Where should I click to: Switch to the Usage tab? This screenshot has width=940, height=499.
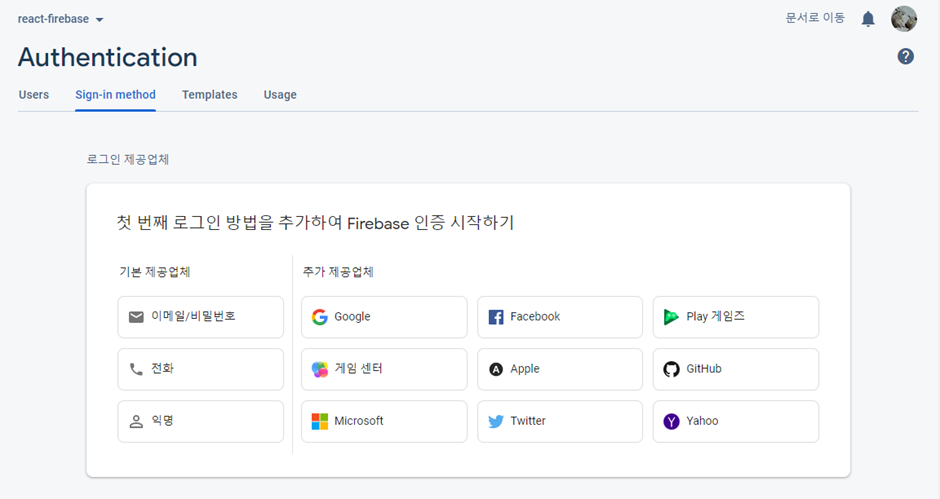280,95
